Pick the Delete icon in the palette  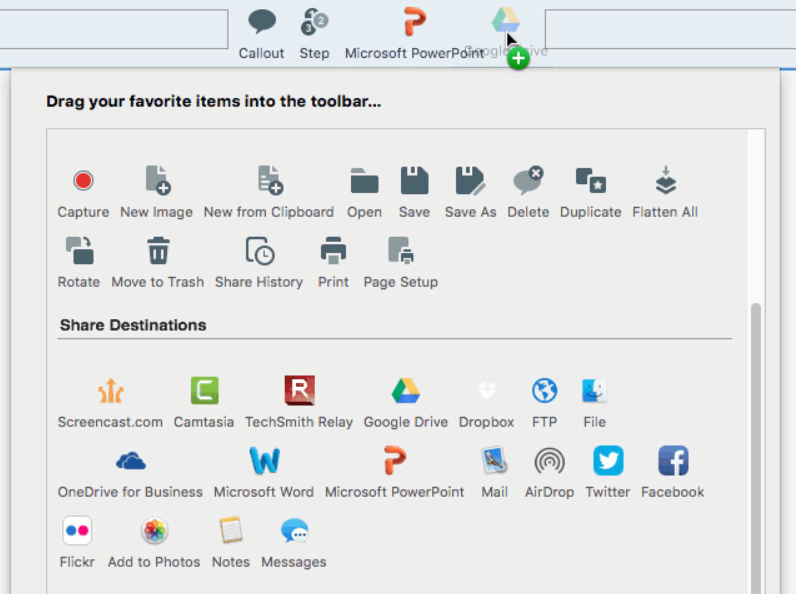pyautogui.click(x=528, y=180)
